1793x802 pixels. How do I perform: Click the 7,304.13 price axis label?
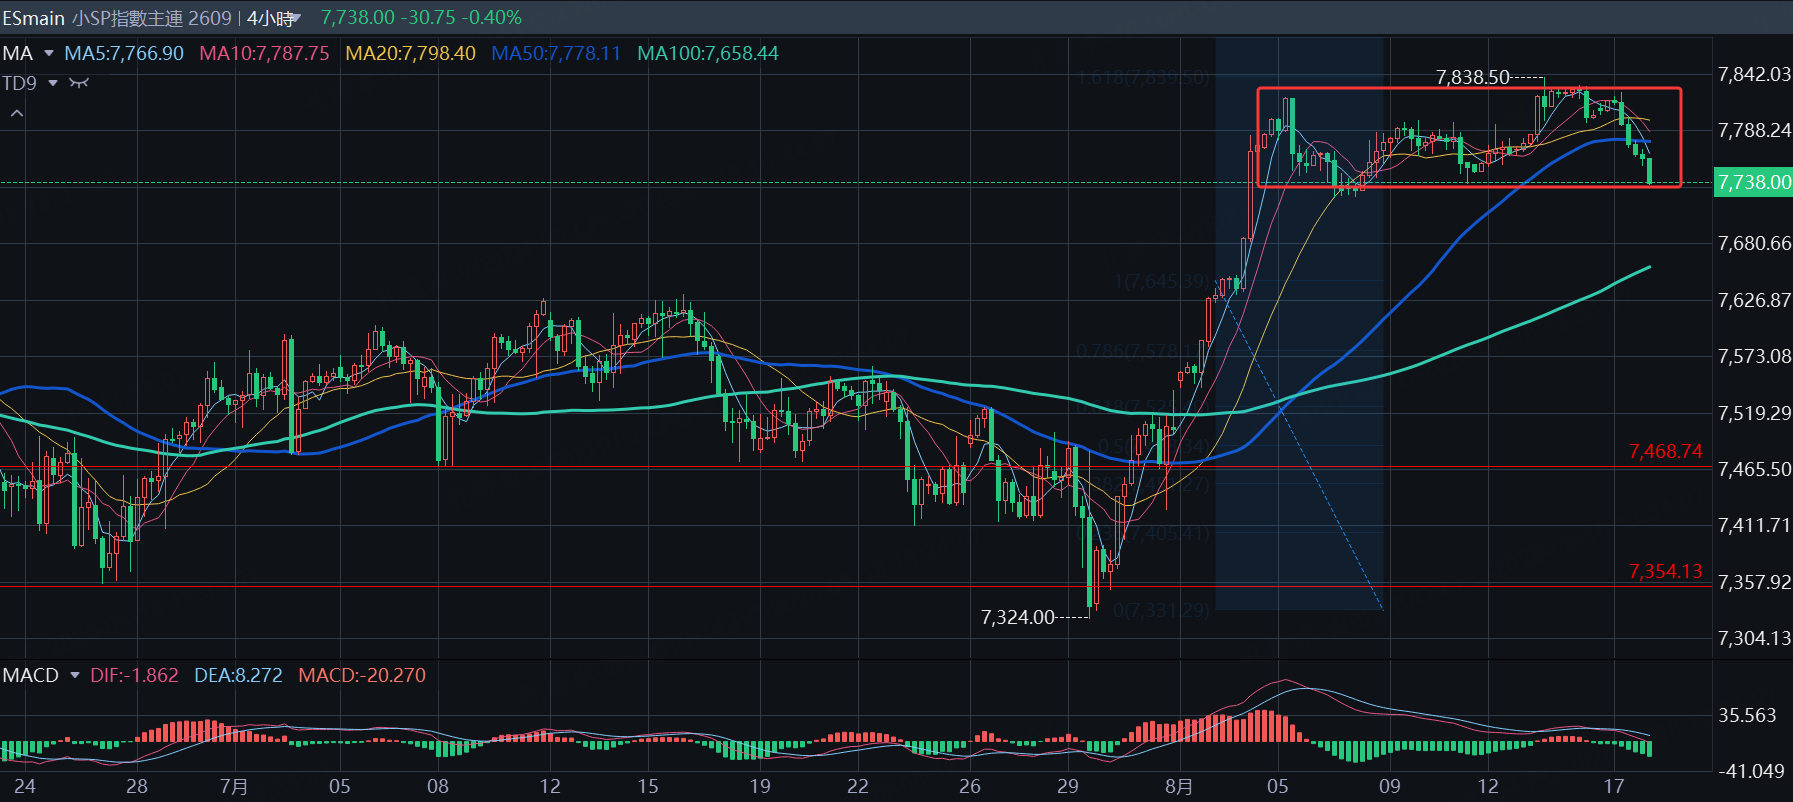pos(1754,639)
